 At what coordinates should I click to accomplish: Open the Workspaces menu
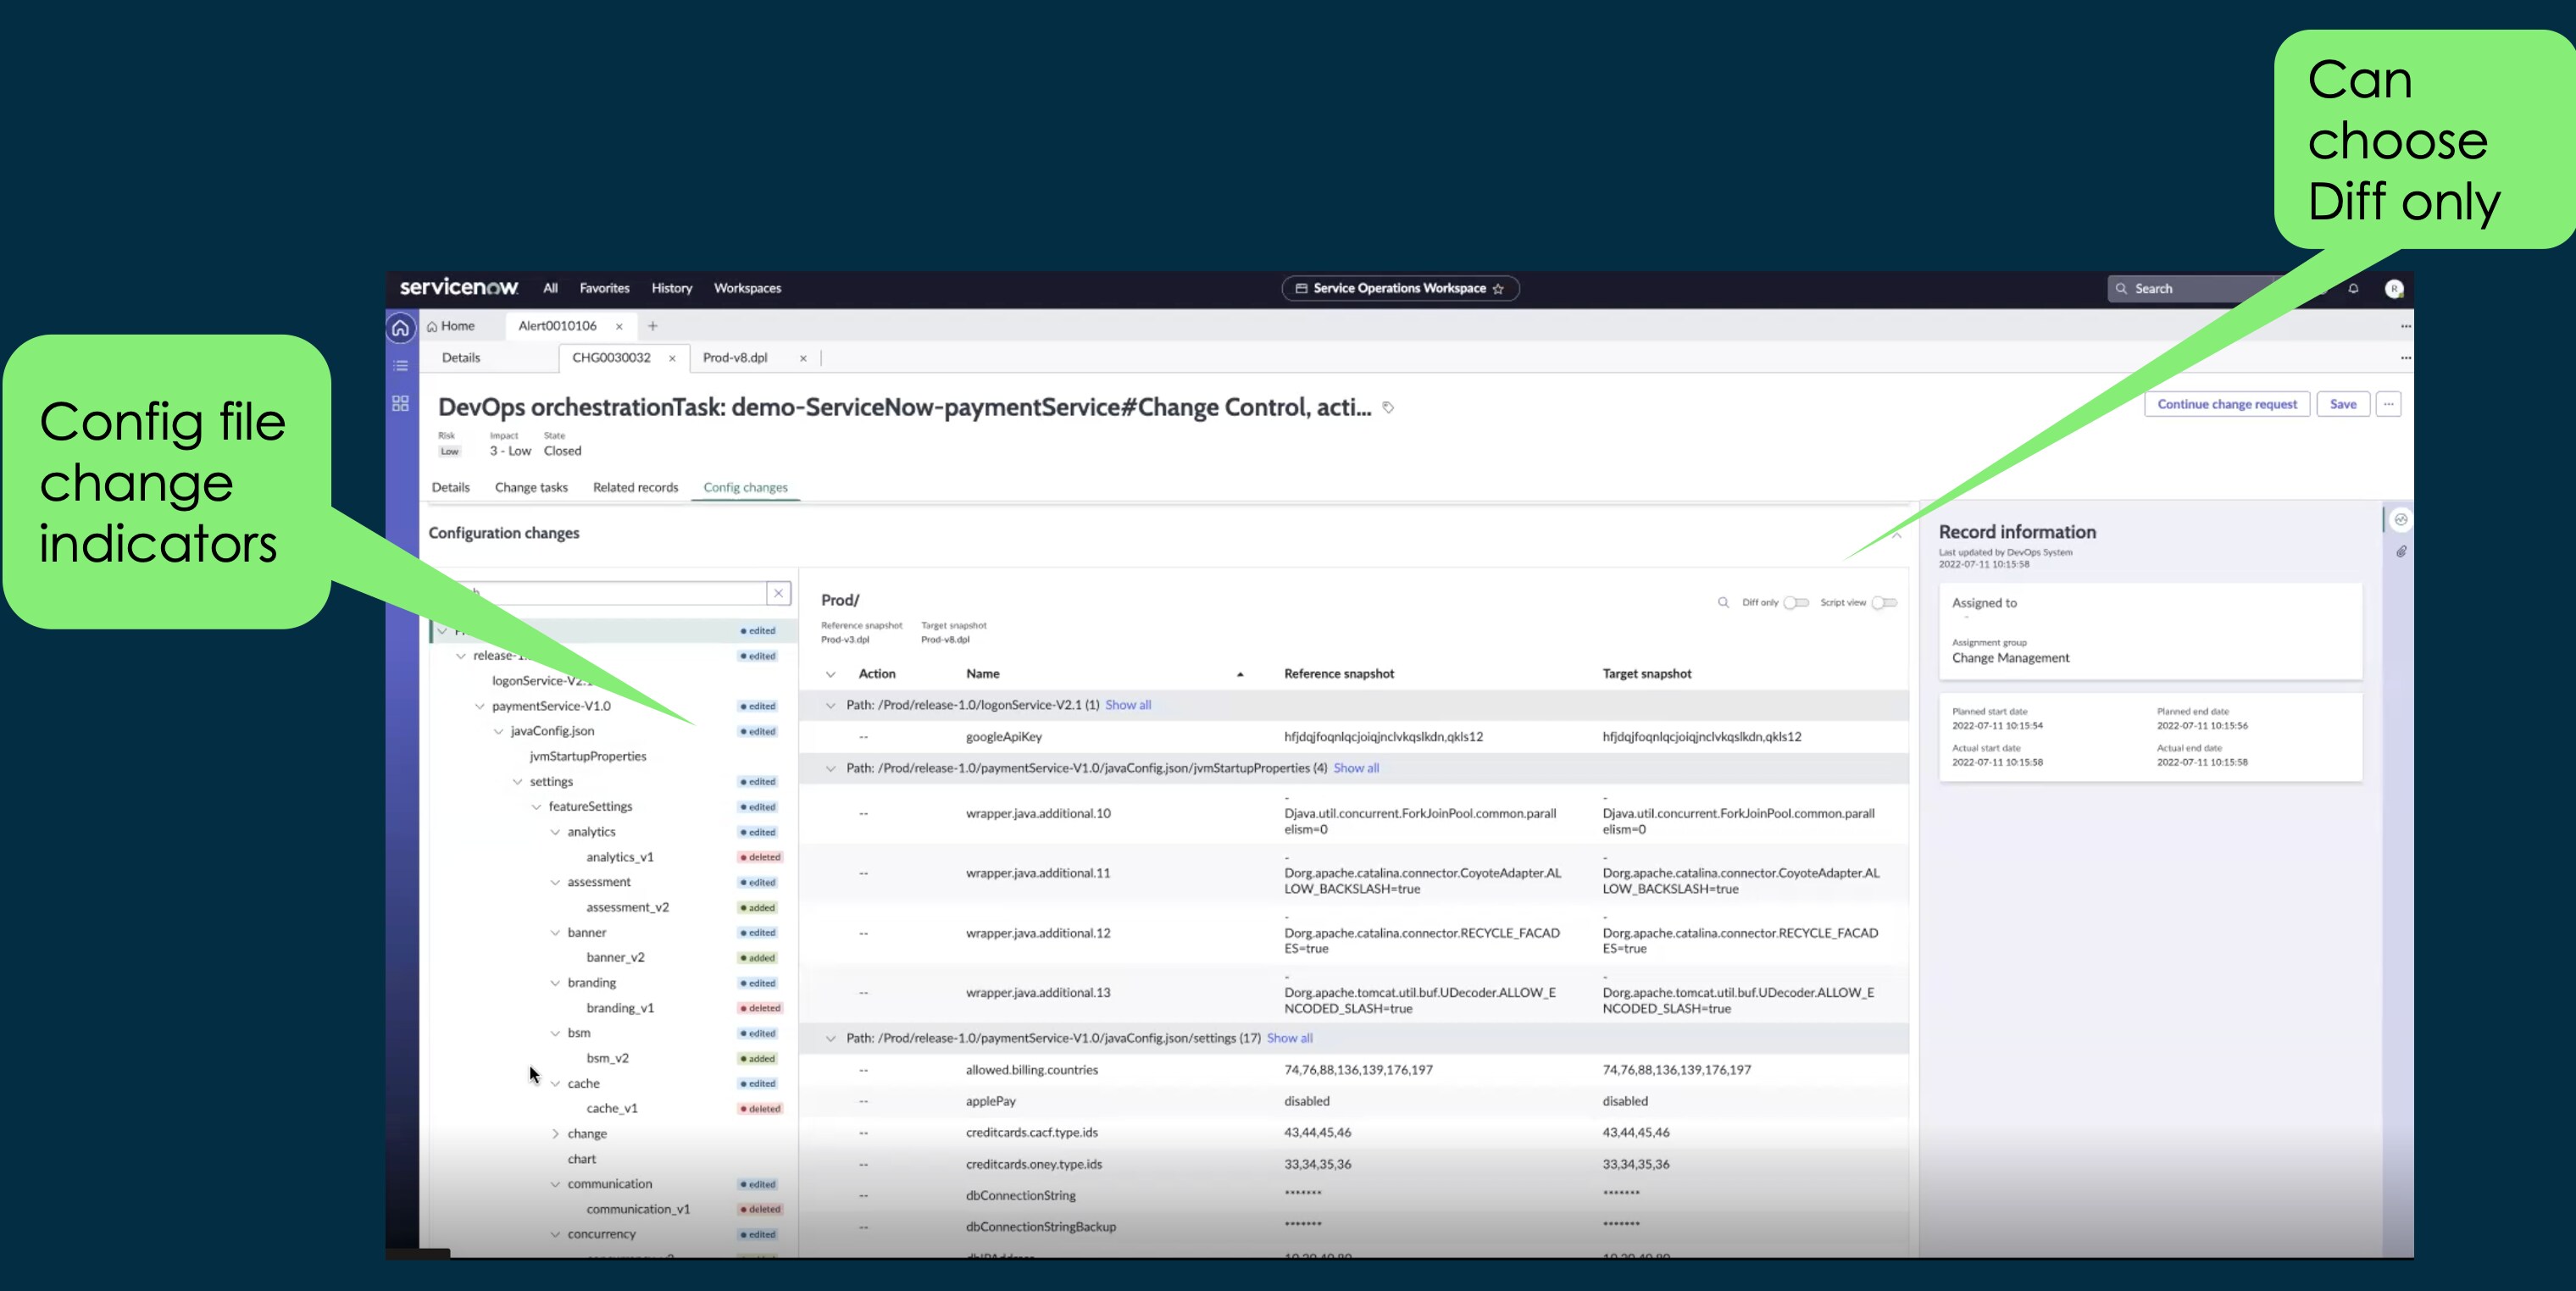(747, 288)
